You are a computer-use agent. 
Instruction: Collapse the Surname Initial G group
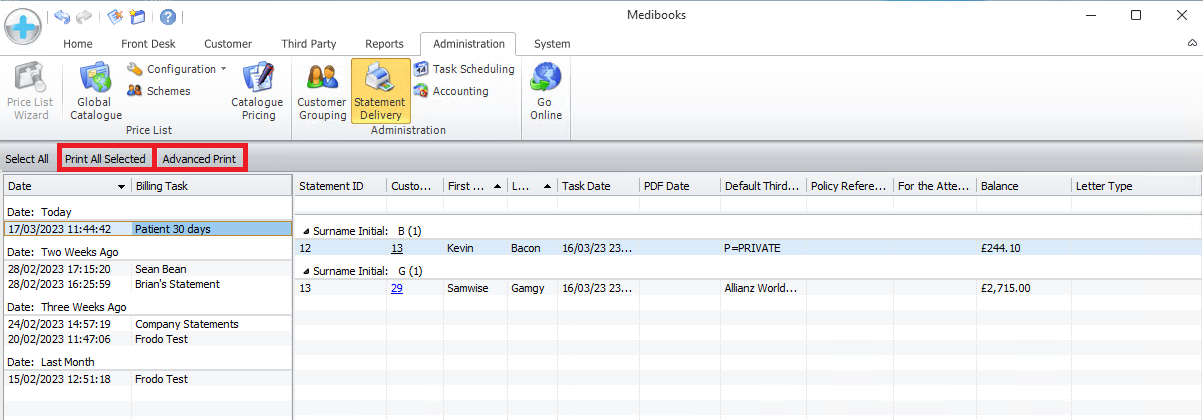point(306,272)
